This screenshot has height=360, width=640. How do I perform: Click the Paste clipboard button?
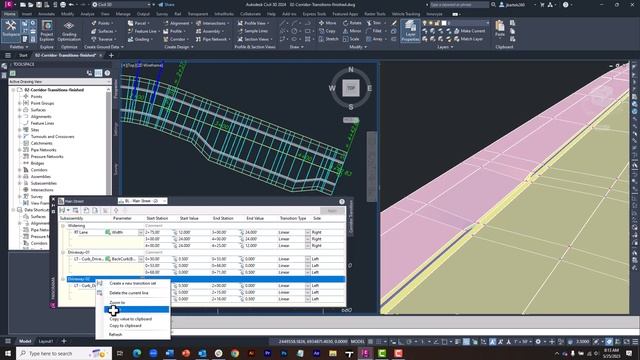[500, 29]
